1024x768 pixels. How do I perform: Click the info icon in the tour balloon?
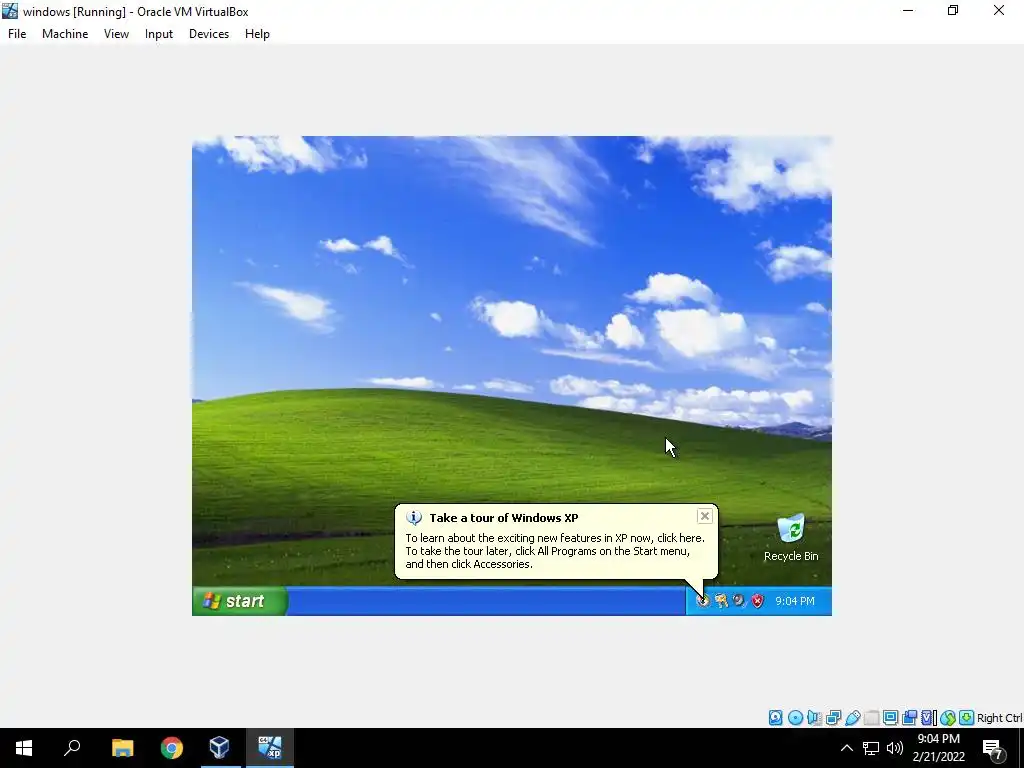click(413, 518)
